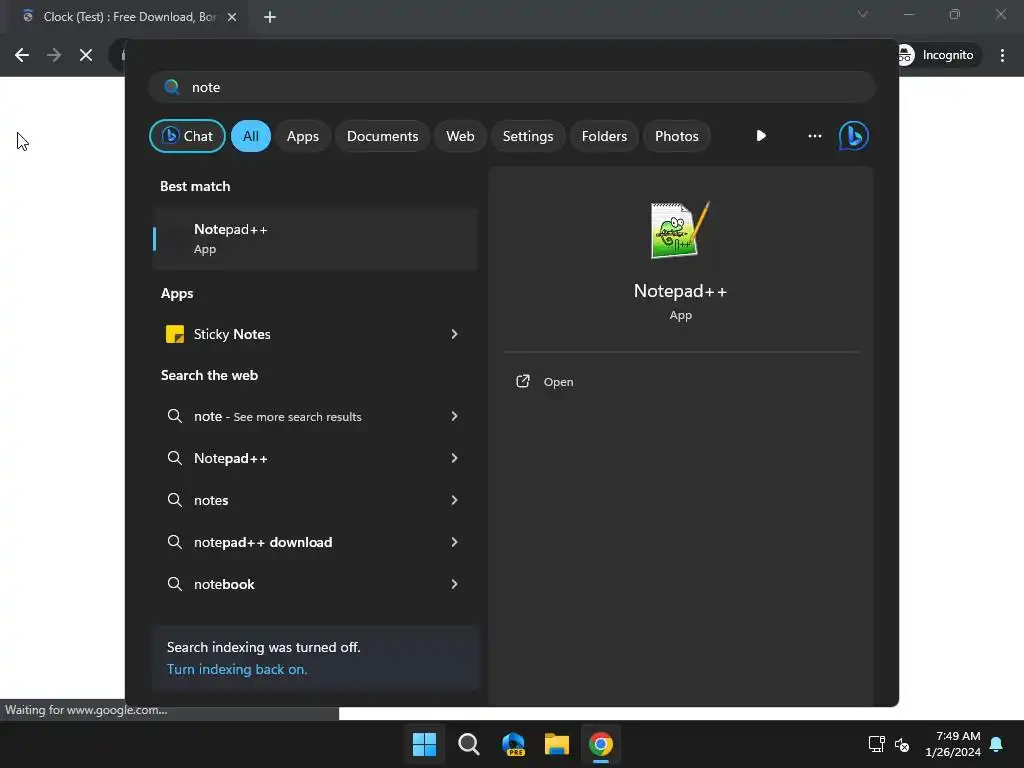This screenshot has width=1024, height=768.
Task: Expand 'notepad++ download' suggestion chevron
Action: [455, 542]
